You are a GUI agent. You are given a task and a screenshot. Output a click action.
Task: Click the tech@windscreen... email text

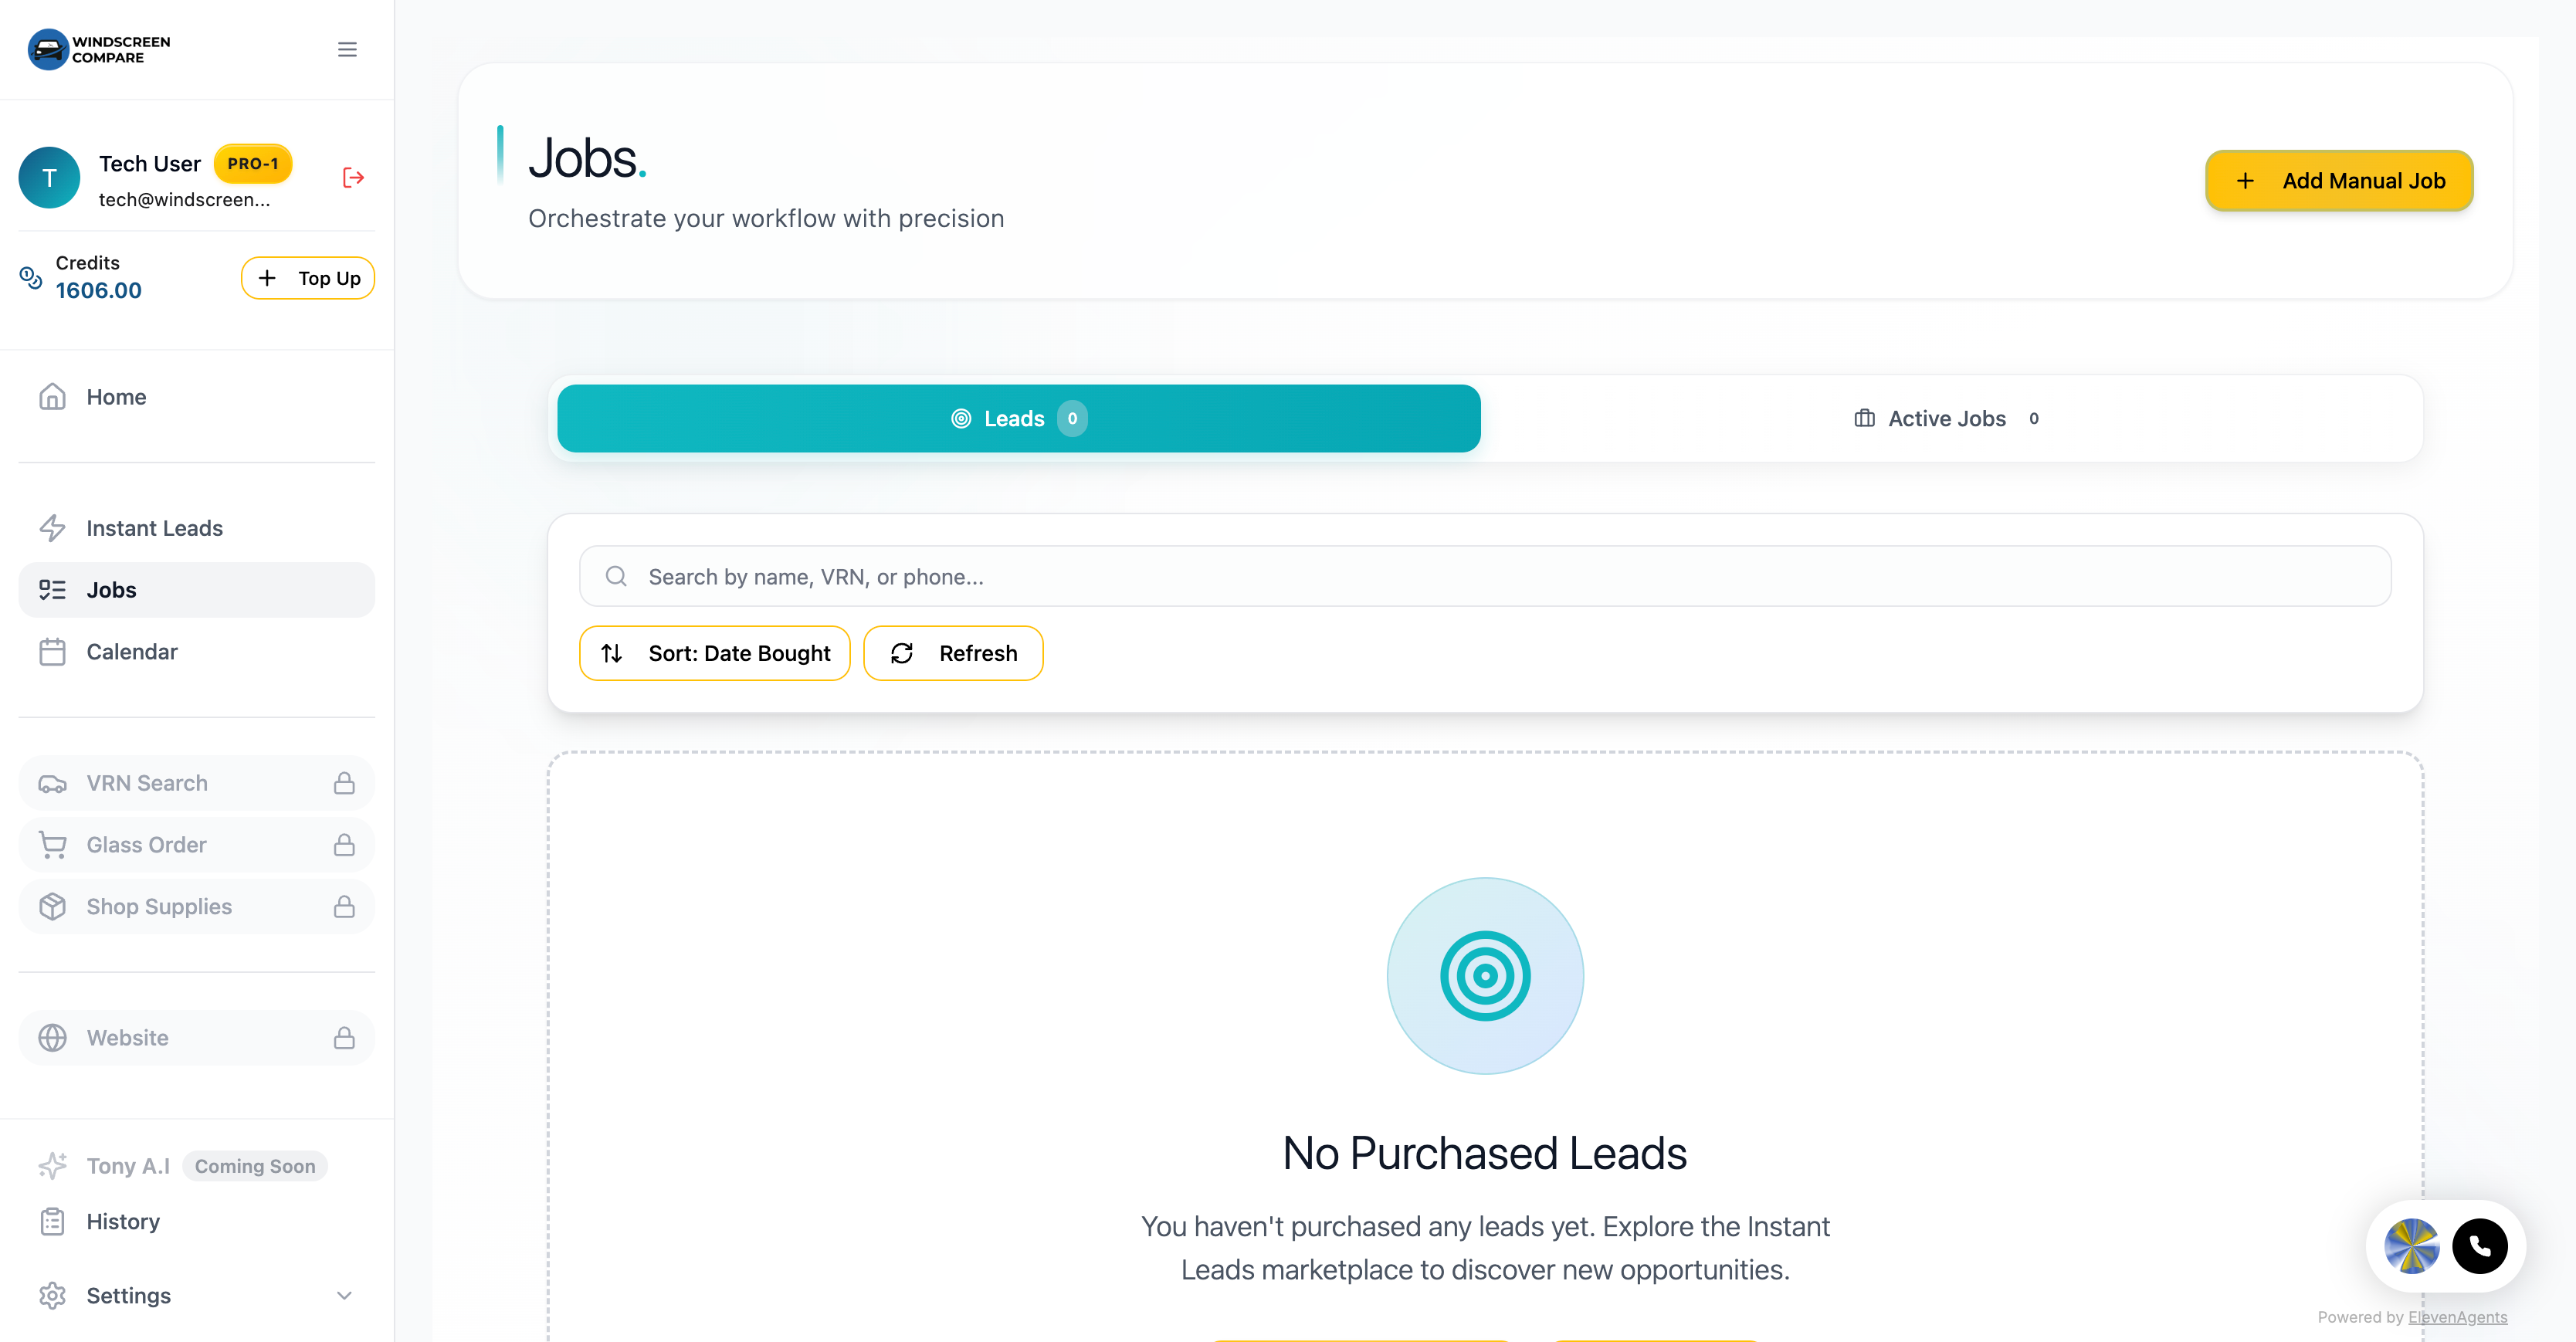pyautogui.click(x=184, y=200)
